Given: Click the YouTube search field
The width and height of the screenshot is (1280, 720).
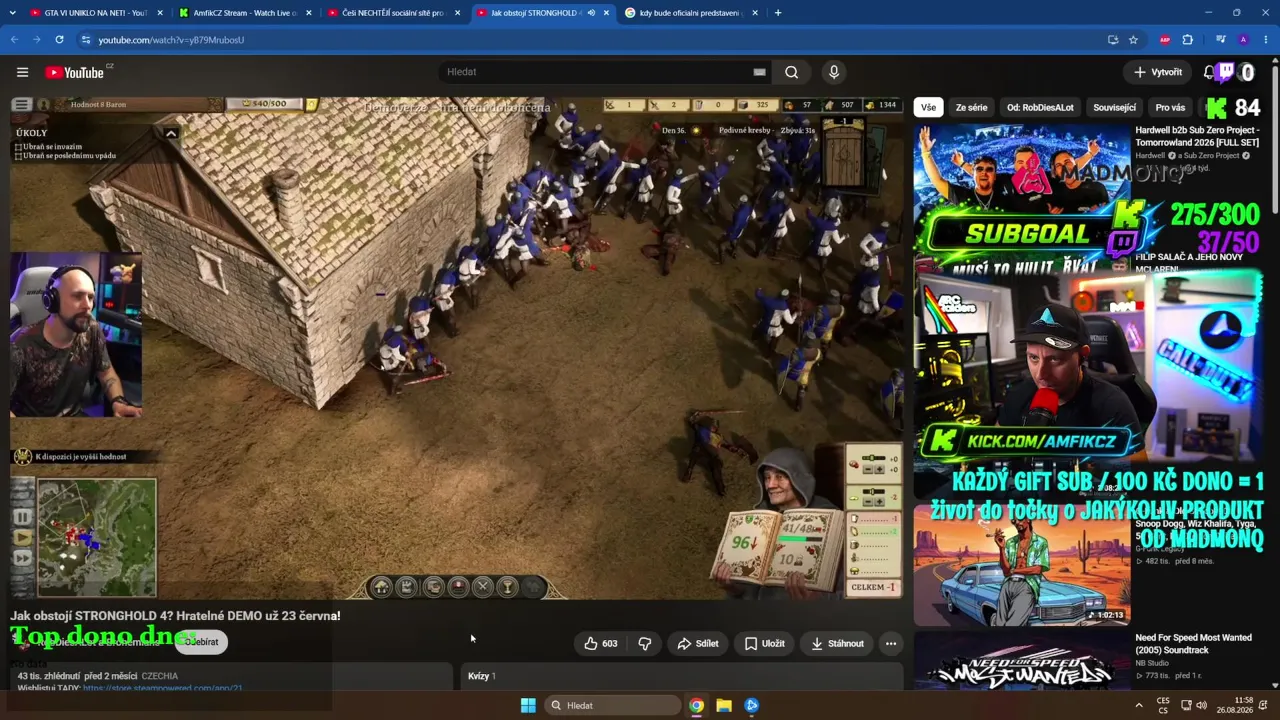Looking at the screenshot, I should click(595, 72).
